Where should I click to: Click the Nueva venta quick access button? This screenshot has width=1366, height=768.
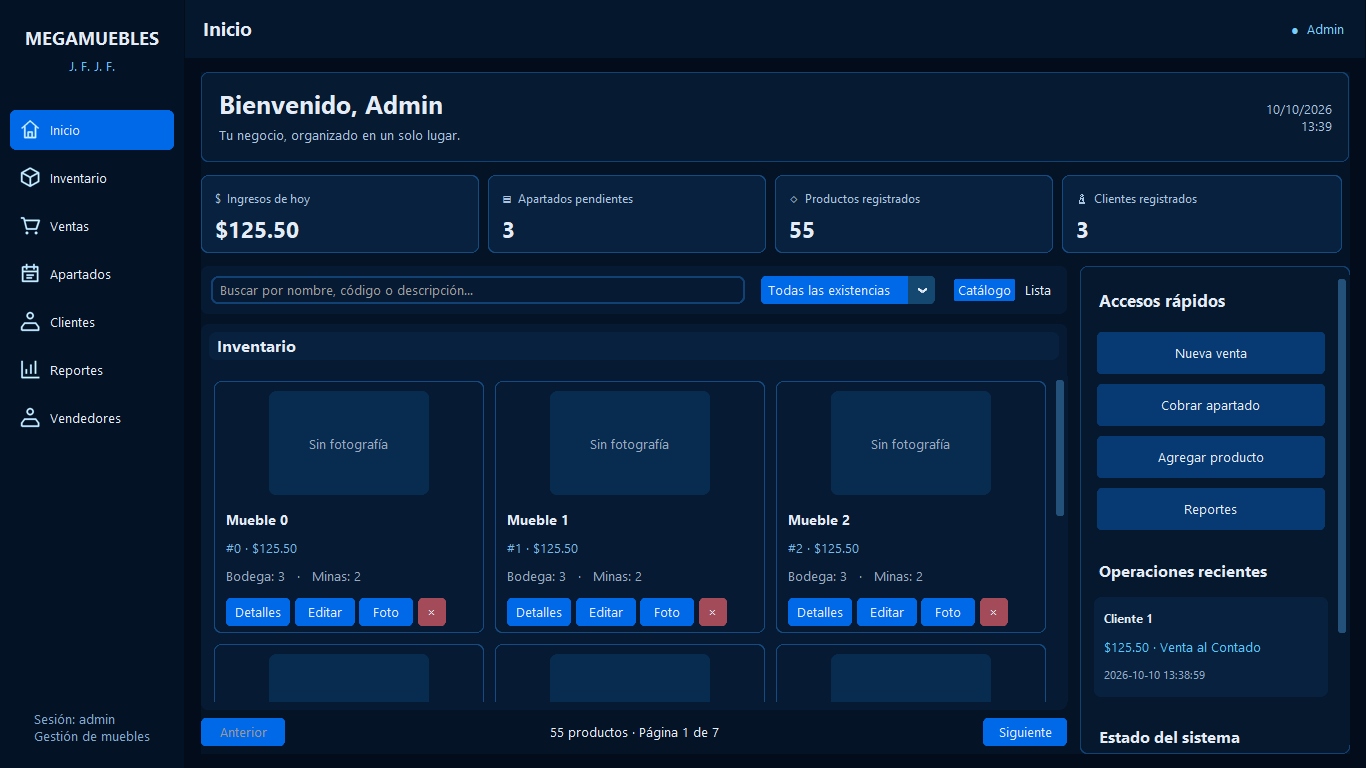(1210, 353)
